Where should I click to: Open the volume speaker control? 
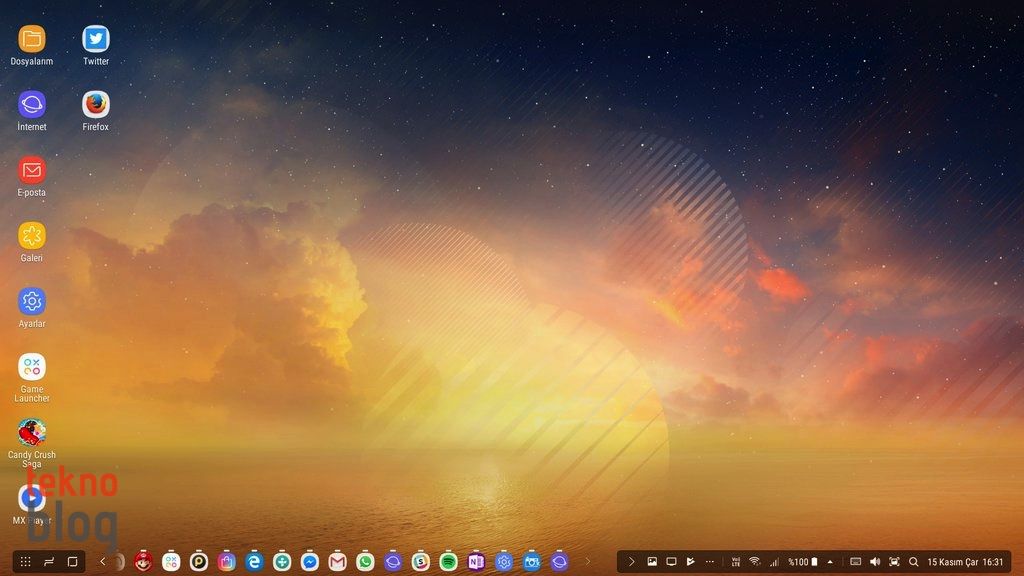[x=875, y=562]
